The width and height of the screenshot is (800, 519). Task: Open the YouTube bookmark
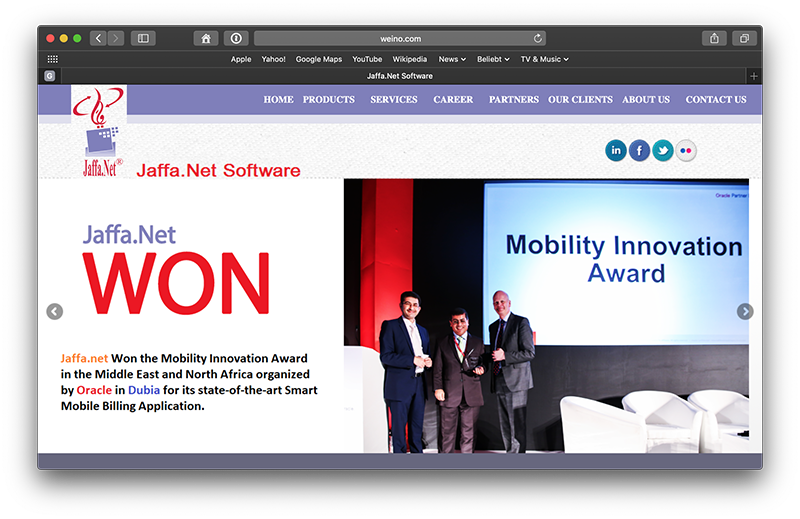367,59
